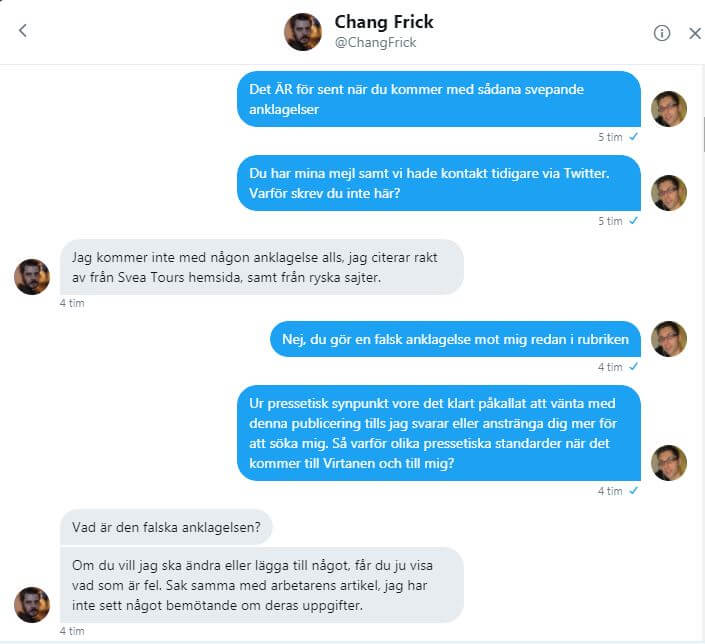Click sender avatar beside 'Det ÄR för sent' message
Image resolution: width=705 pixels, height=644 pixels.
point(669,109)
